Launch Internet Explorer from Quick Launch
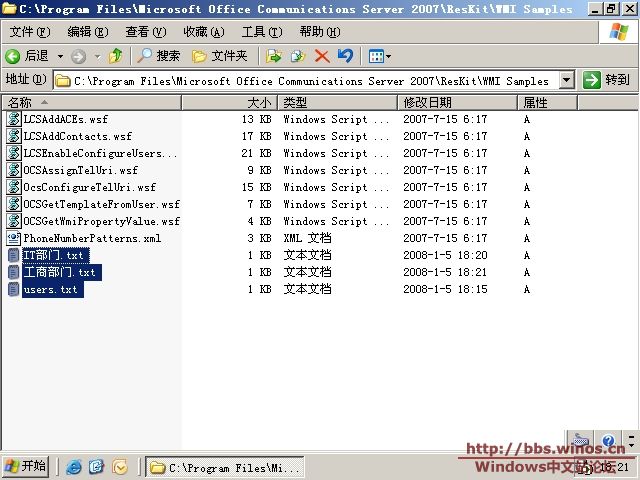 tap(74, 467)
